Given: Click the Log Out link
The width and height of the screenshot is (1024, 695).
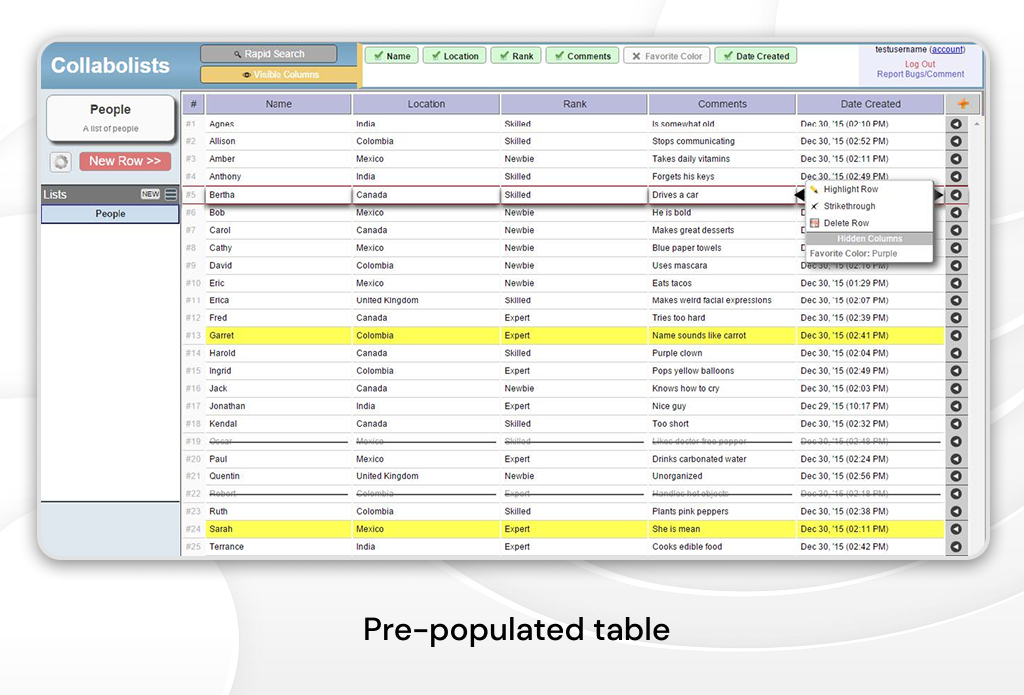Looking at the screenshot, I should pyautogui.click(x=920, y=64).
